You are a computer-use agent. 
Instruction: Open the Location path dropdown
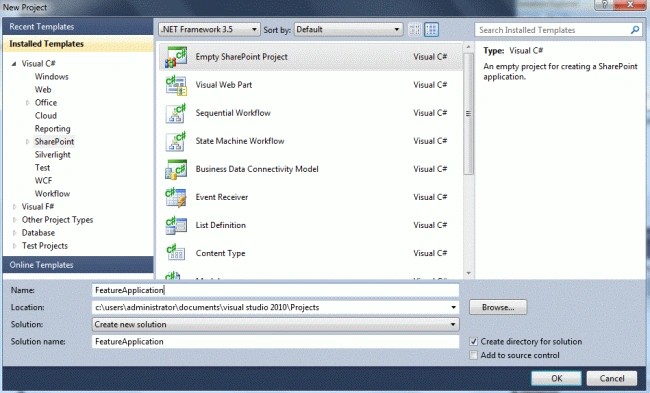454,307
